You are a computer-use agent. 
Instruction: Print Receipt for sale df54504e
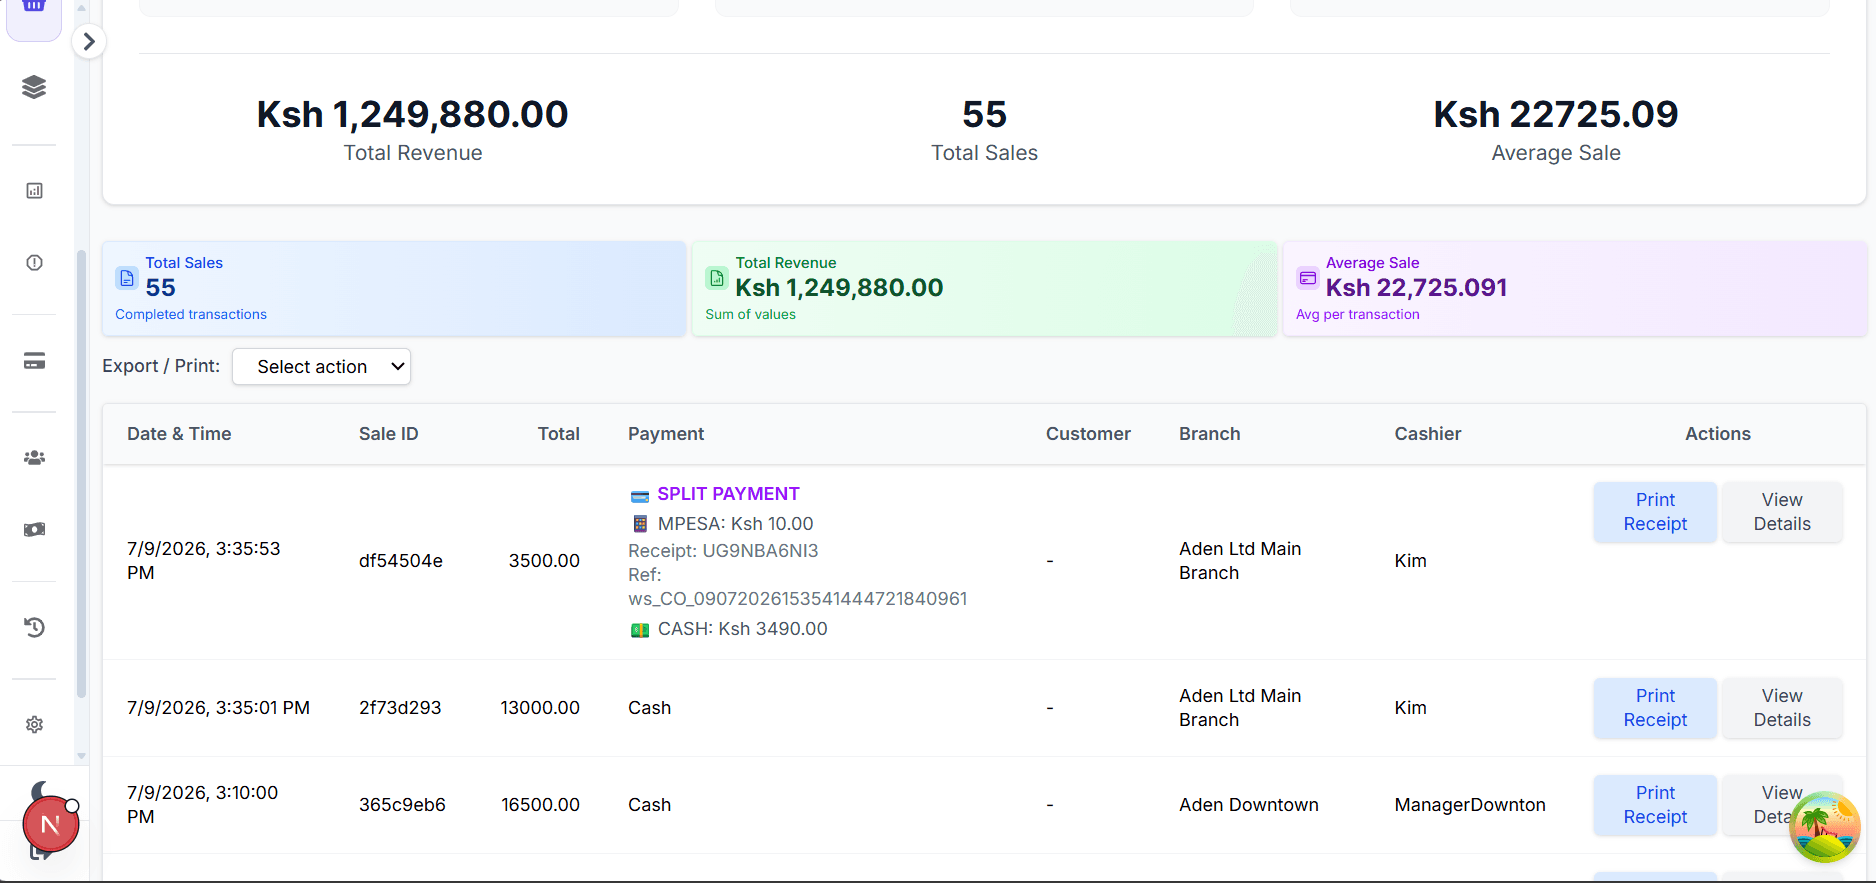pos(1655,512)
